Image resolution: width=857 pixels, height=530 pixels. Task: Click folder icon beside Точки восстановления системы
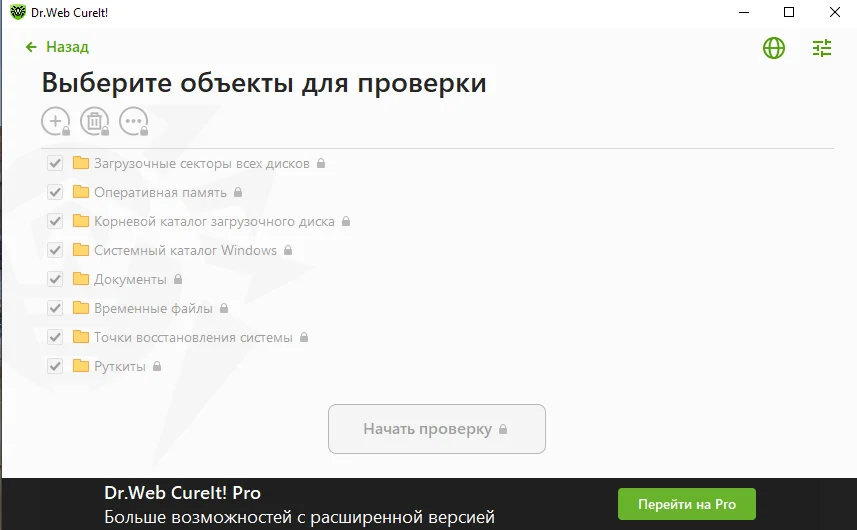point(81,337)
